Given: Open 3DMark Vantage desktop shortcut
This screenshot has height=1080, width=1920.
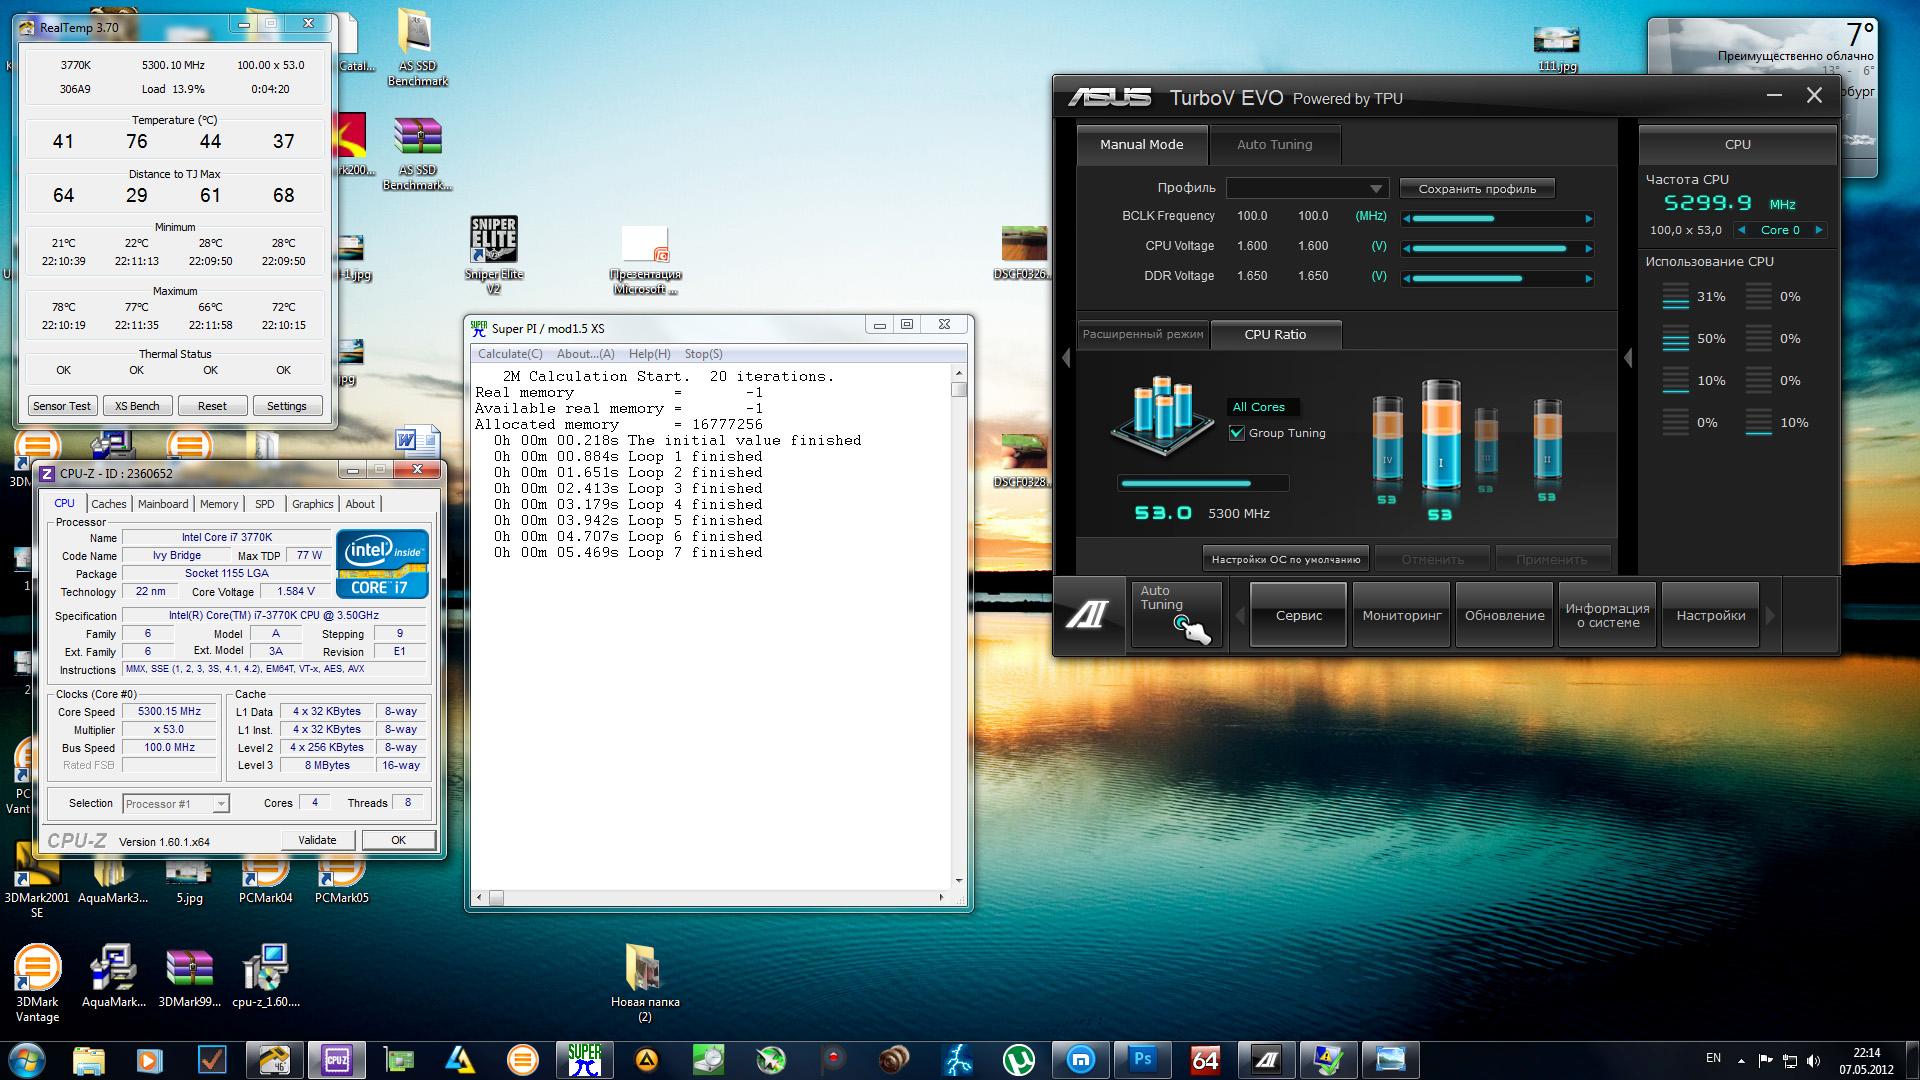Looking at the screenshot, I should pyautogui.click(x=37, y=983).
